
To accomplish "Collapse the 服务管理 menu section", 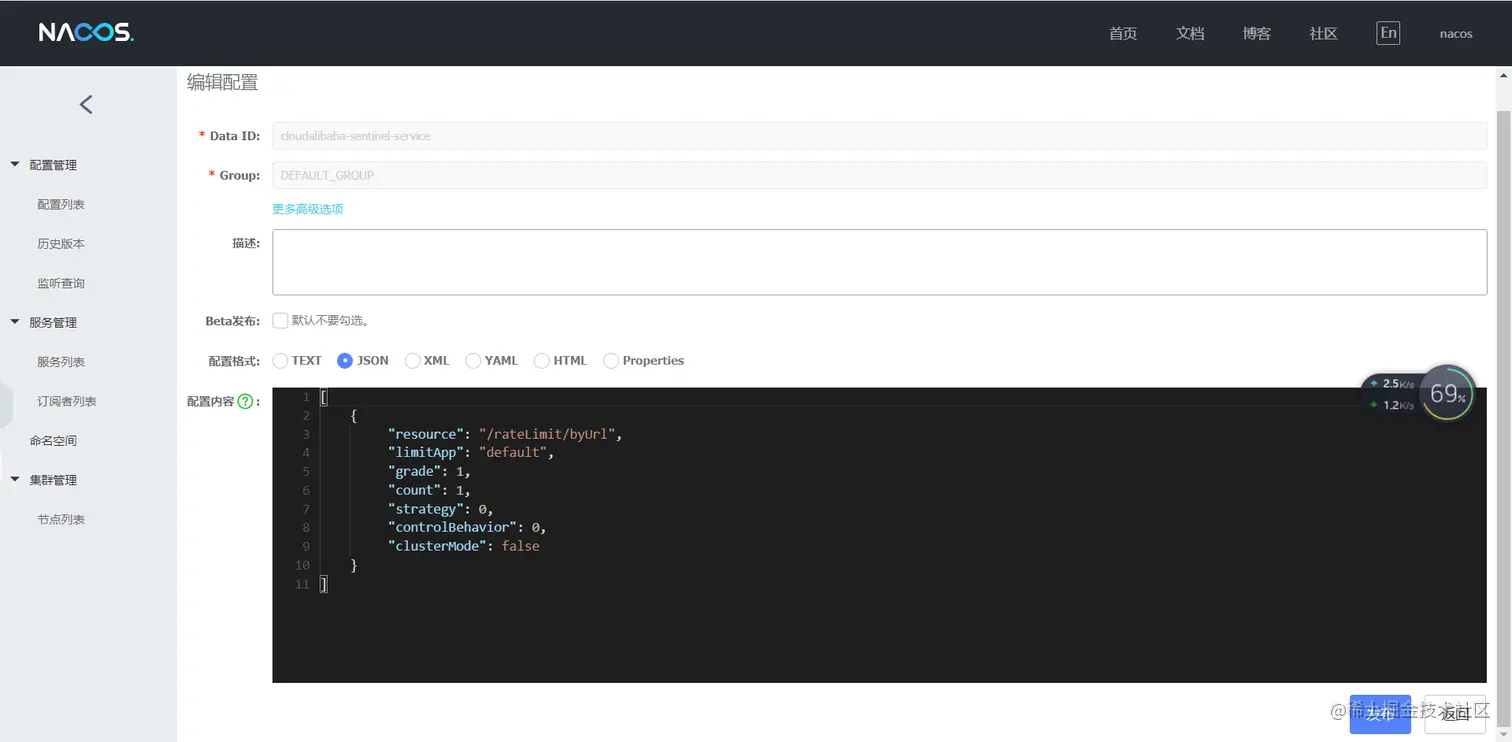I will 15,322.
